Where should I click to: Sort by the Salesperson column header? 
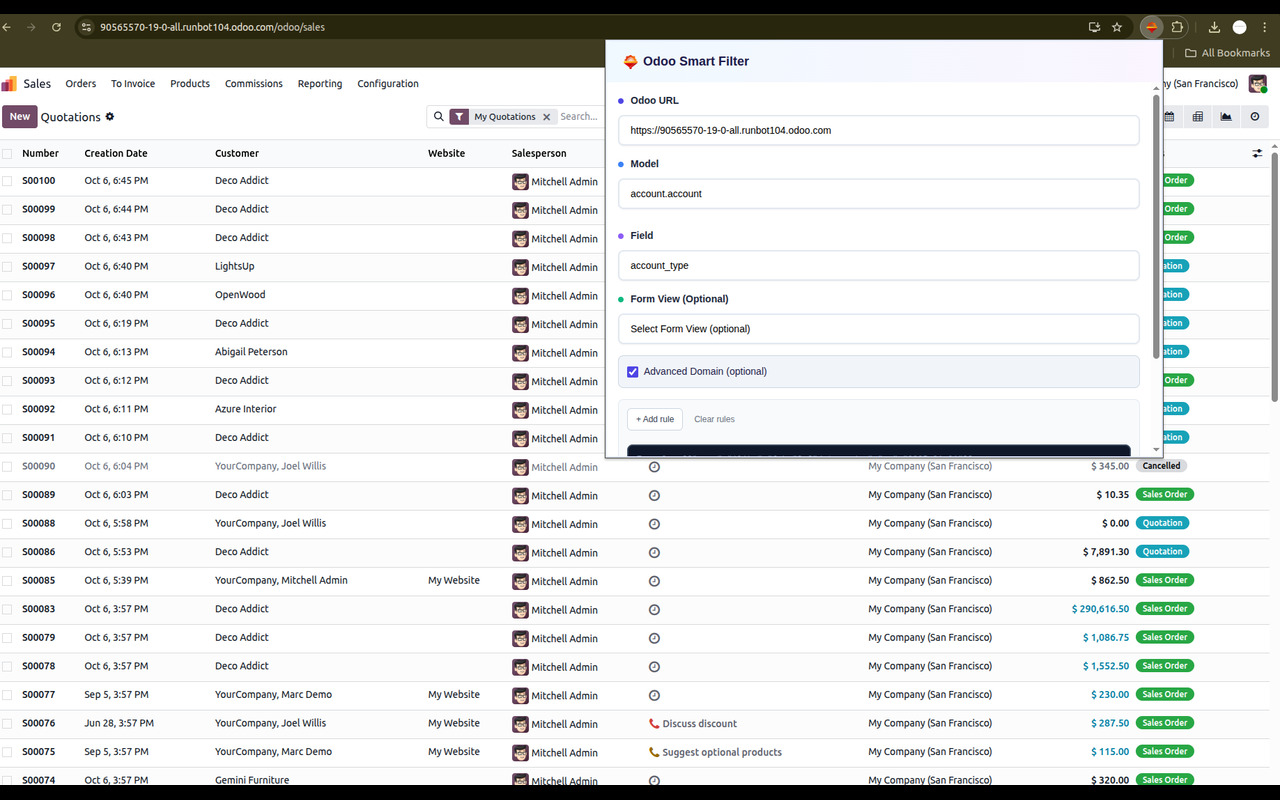click(539, 153)
